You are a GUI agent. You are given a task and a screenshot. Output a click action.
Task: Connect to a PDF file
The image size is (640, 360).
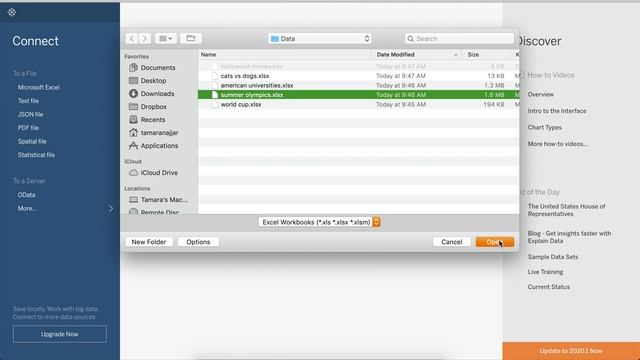point(28,128)
